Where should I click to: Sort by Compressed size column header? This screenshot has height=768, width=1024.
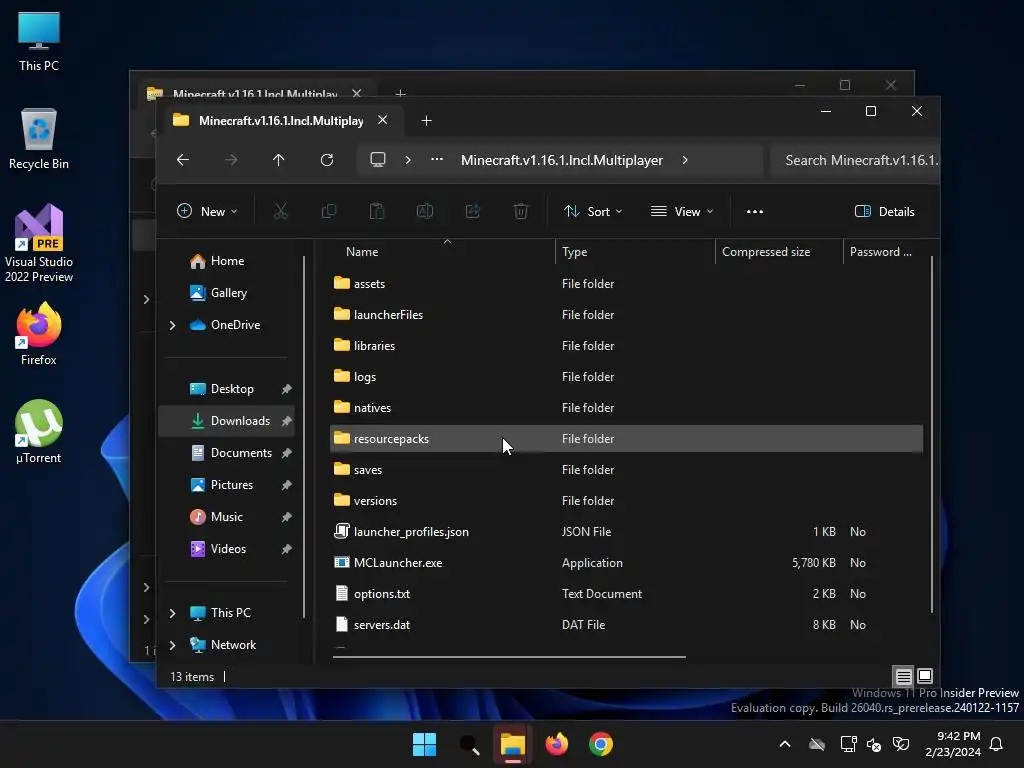[x=779, y=251]
